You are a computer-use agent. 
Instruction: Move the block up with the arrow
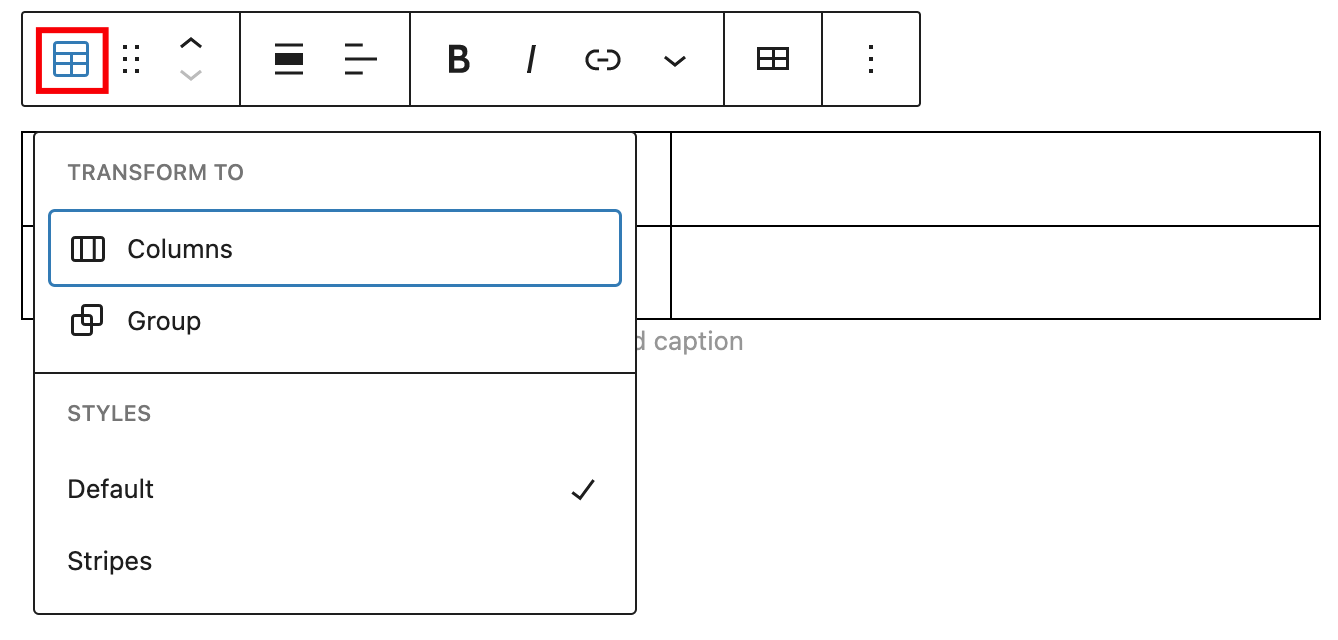pos(190,44)
